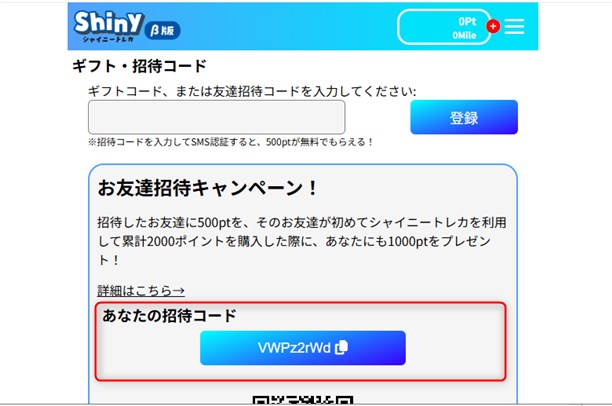Viewport: 612px width, 406px height.
Task: Copy invitation code with the VWPz2rWd button
Action: coord(303,348)
